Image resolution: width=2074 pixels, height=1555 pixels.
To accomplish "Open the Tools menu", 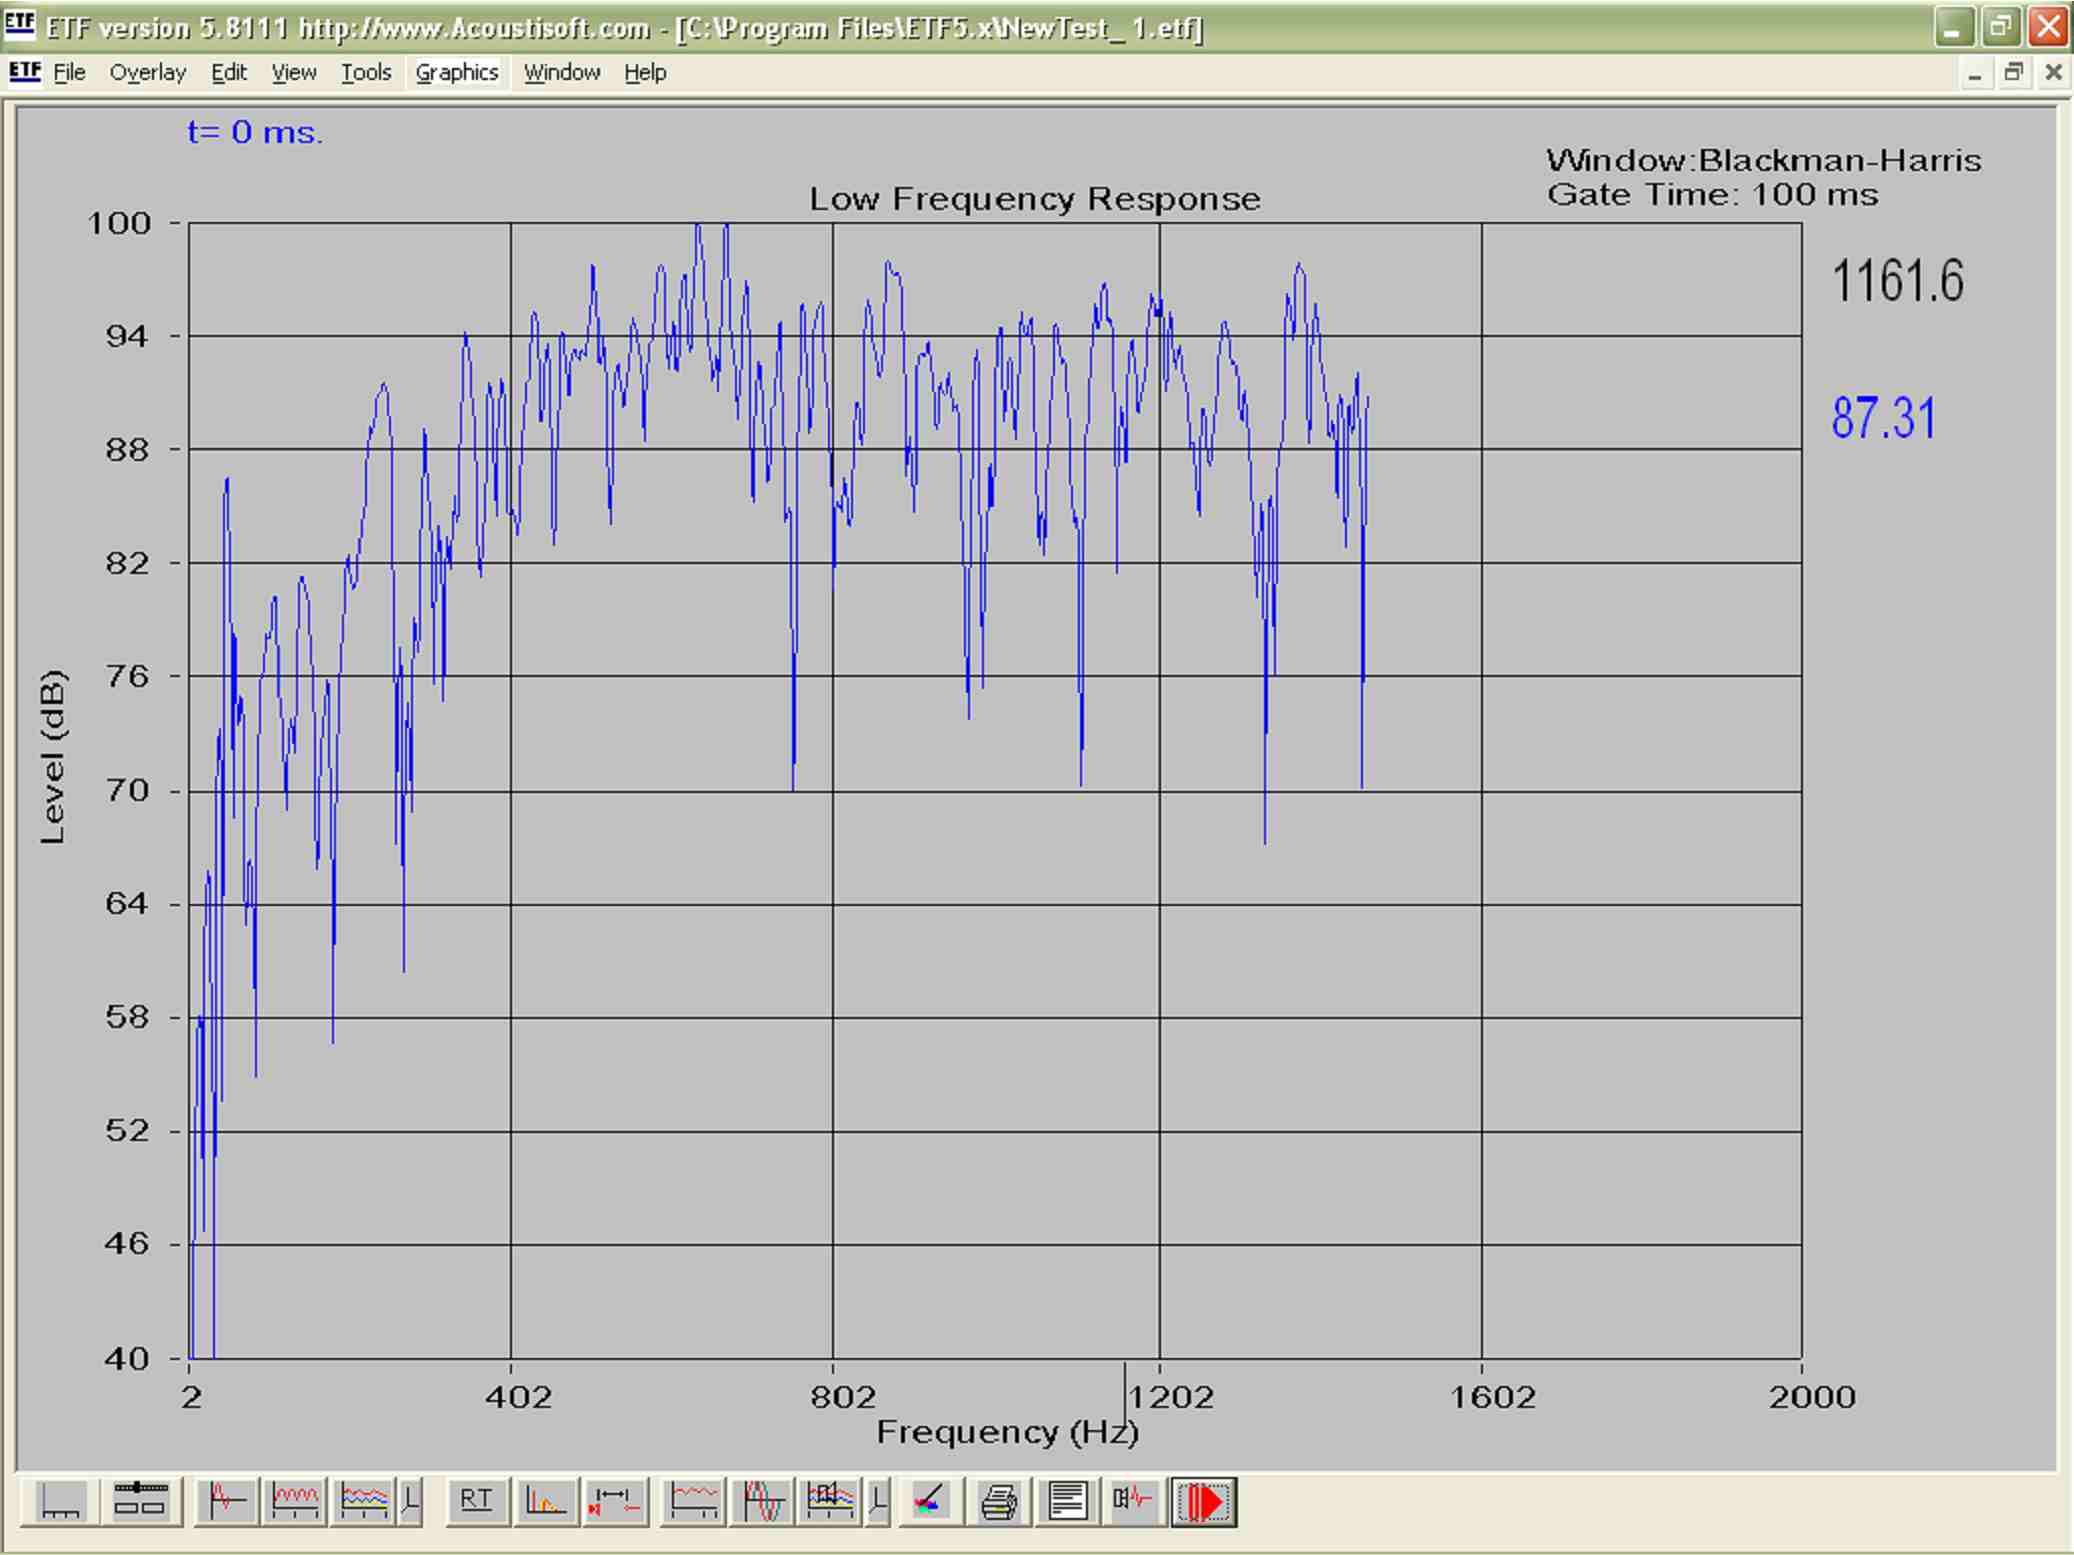I will tap(365, 73).
